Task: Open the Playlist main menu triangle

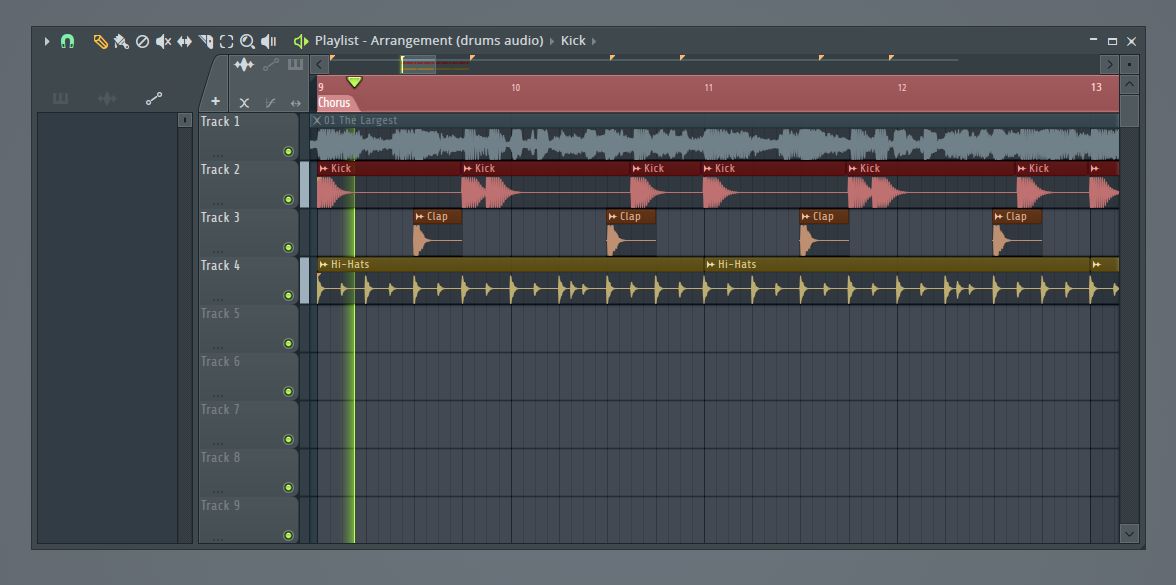Action: (46, 41)
